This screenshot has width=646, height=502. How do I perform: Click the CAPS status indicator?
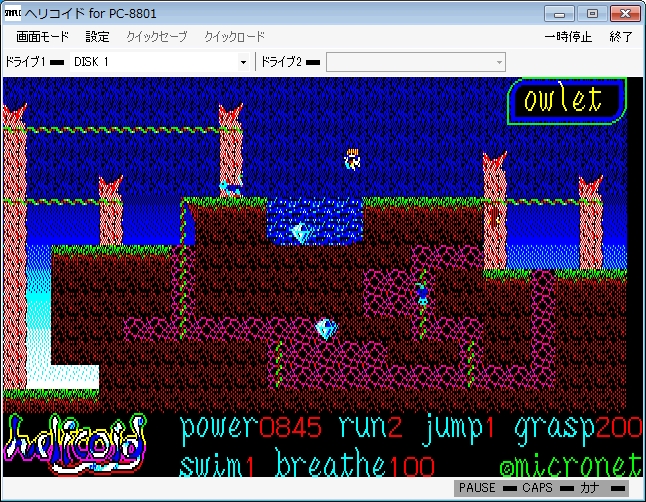[x=548, y=488]
